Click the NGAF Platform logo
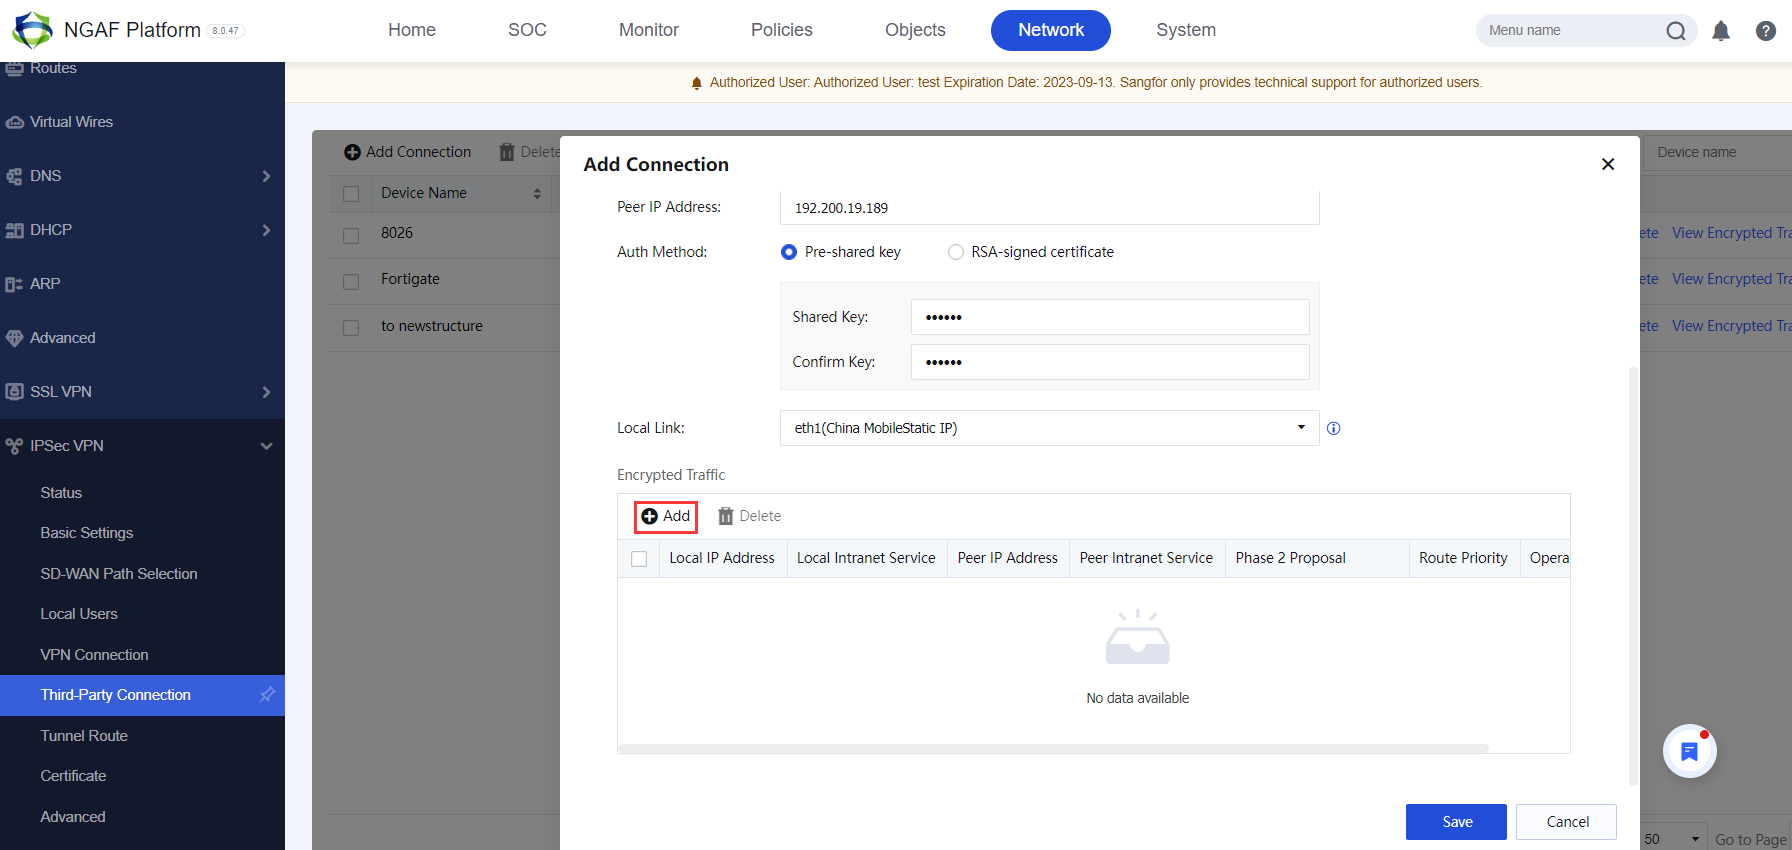The image size is (1792, 850). (32, 30)
